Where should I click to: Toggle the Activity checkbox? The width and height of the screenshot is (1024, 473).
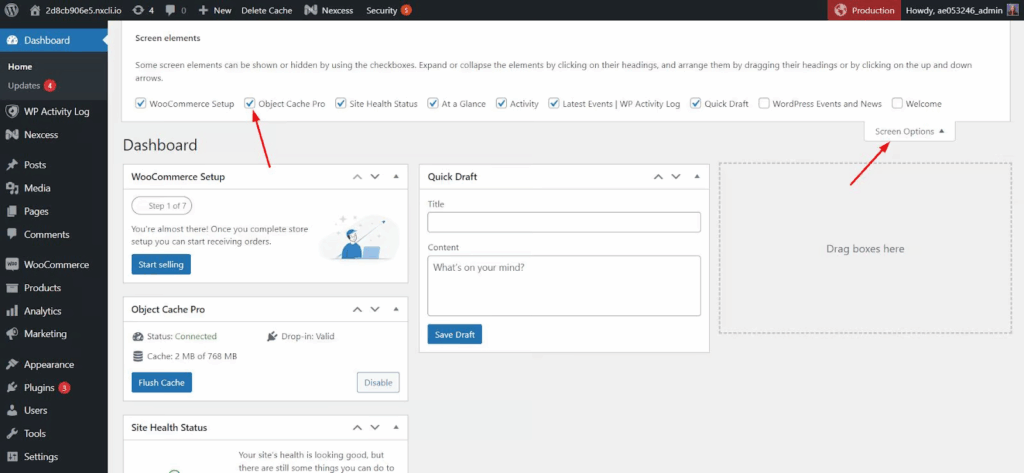click(501, 103)
